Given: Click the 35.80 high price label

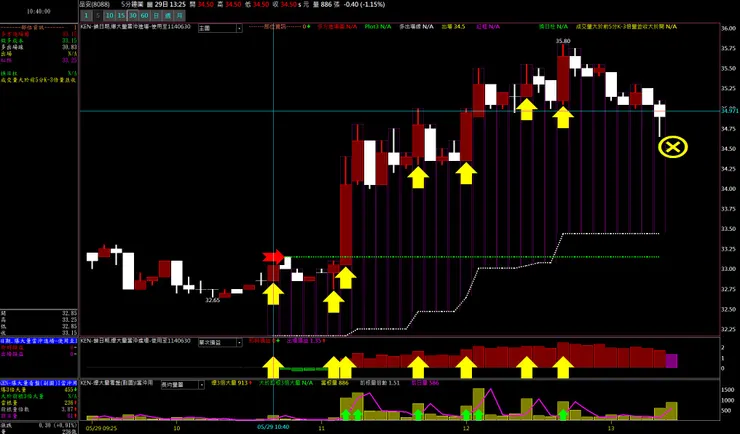Looking at the screenshot, I should pyautogui.click(x=563, y=41).
